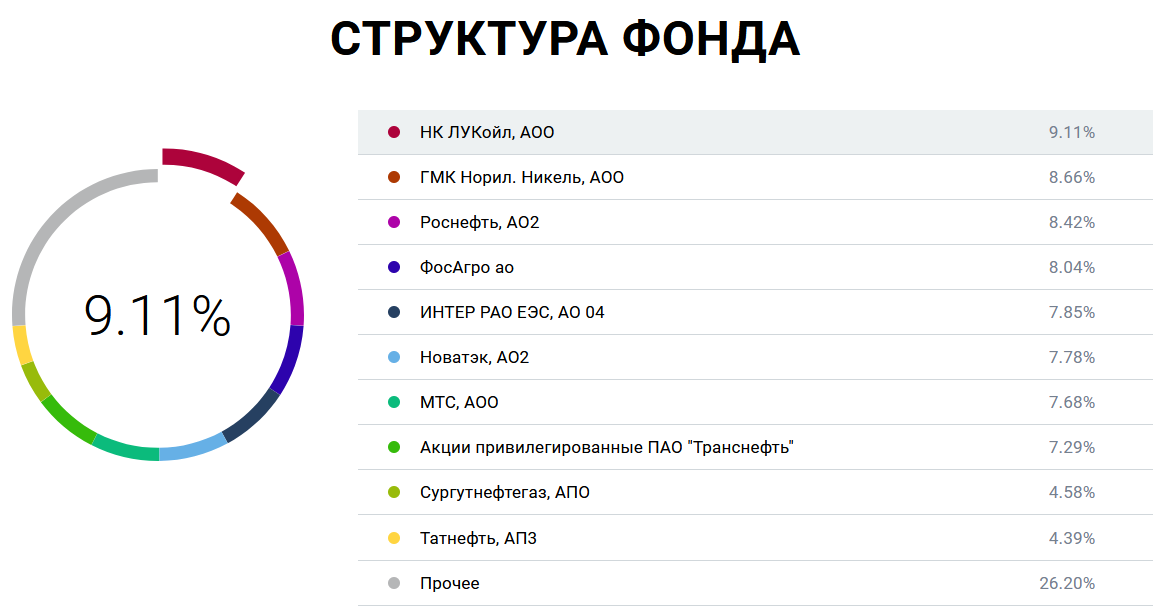Select the Акции привилегированные ПАО "Транснефть" label
This screenshot has width=1154, height=616.
click(606, 447)
